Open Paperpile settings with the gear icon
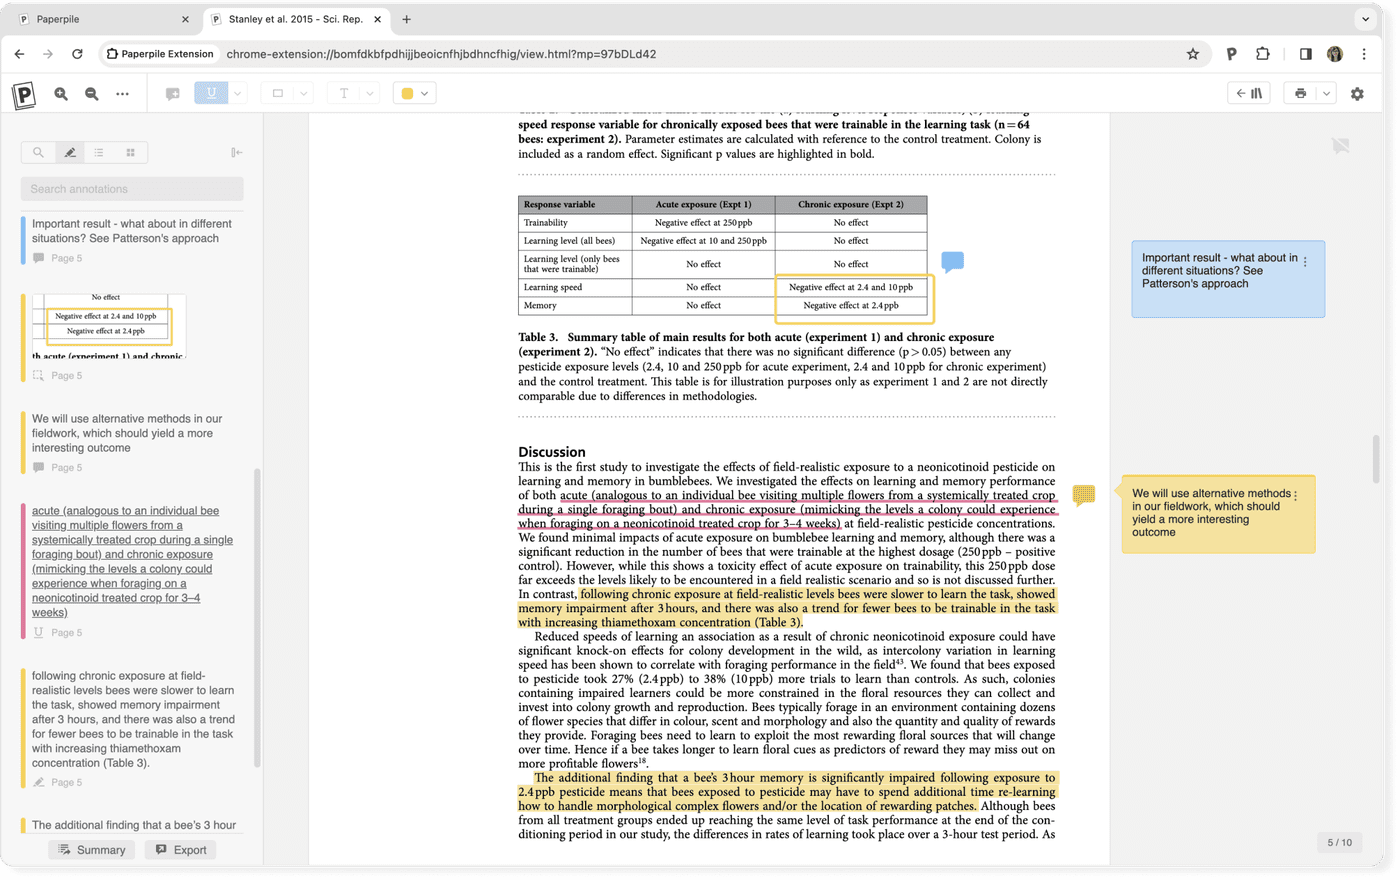 1357,92
